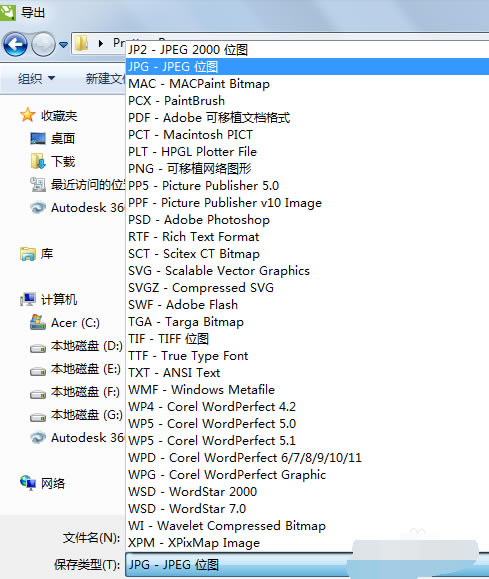489x579 pixels.
Task: Click Autodesk 360 under 计算机
Action: 78,438
